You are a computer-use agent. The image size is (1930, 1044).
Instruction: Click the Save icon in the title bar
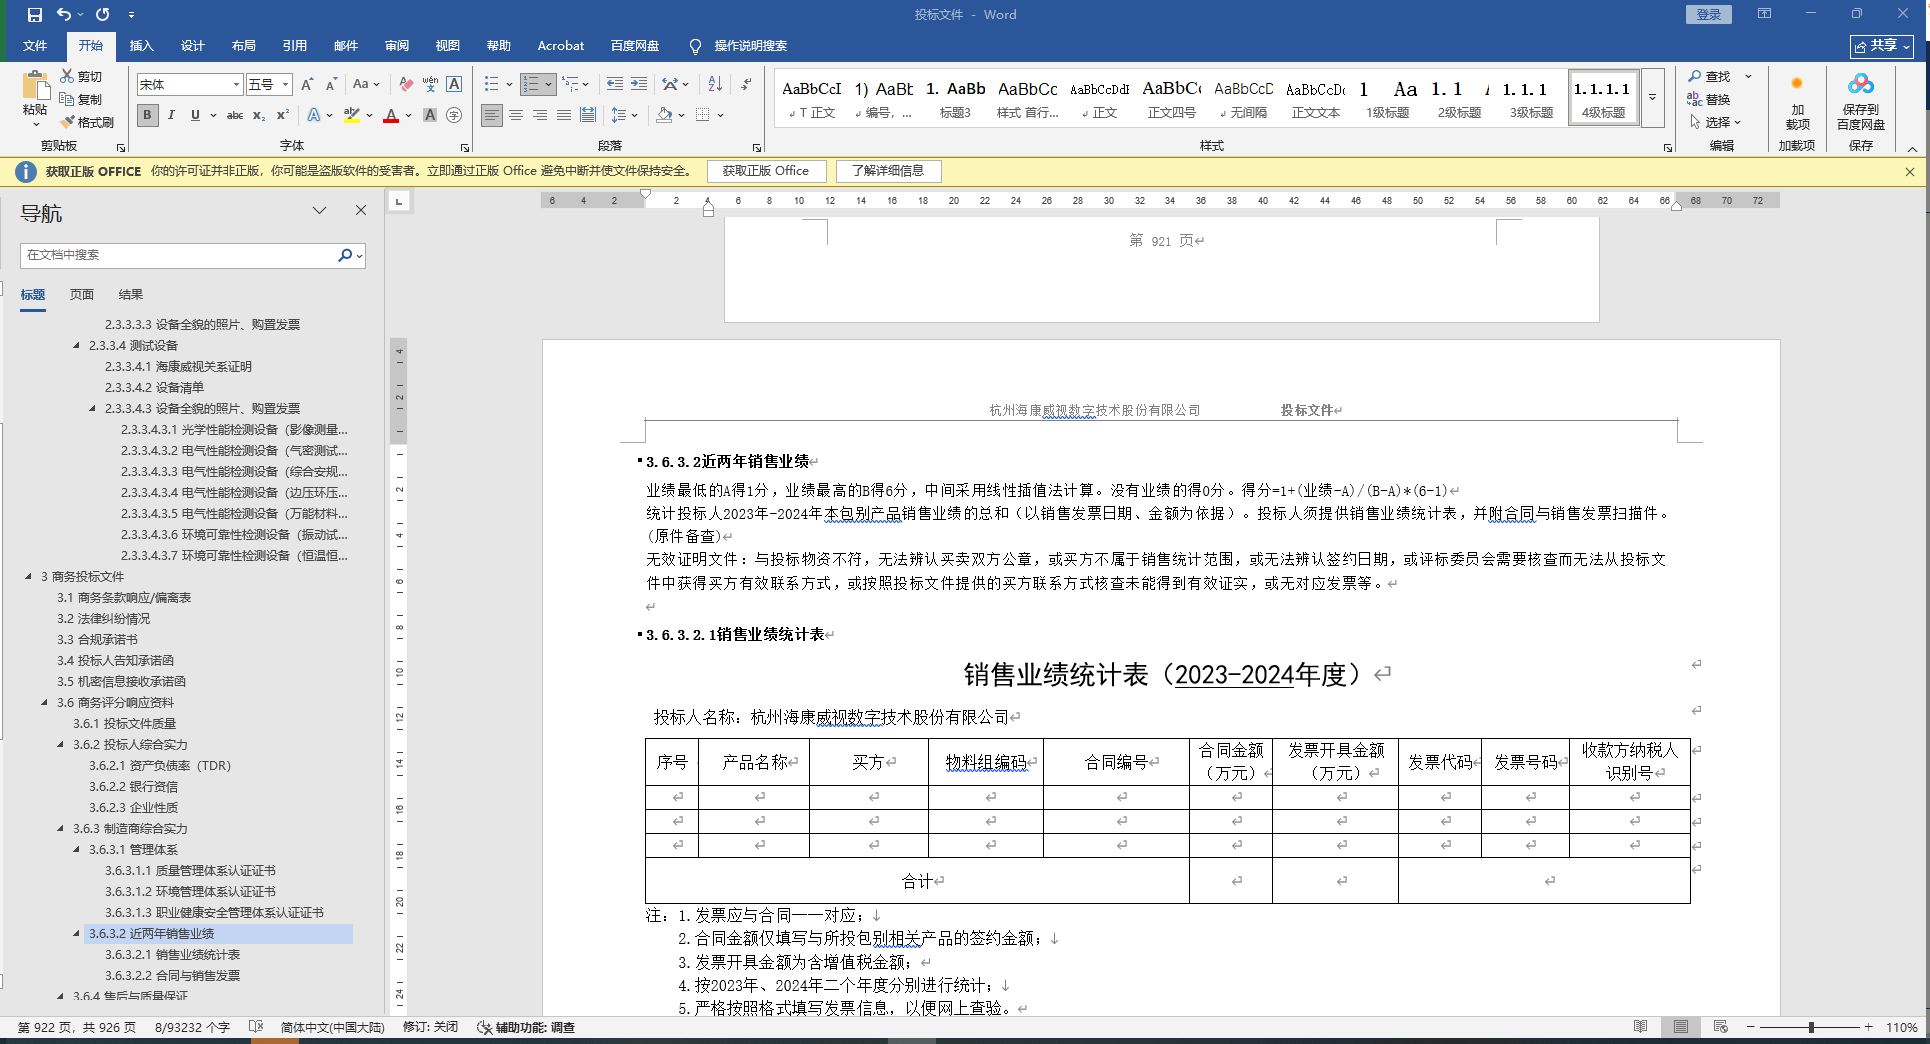coord(35,14)
